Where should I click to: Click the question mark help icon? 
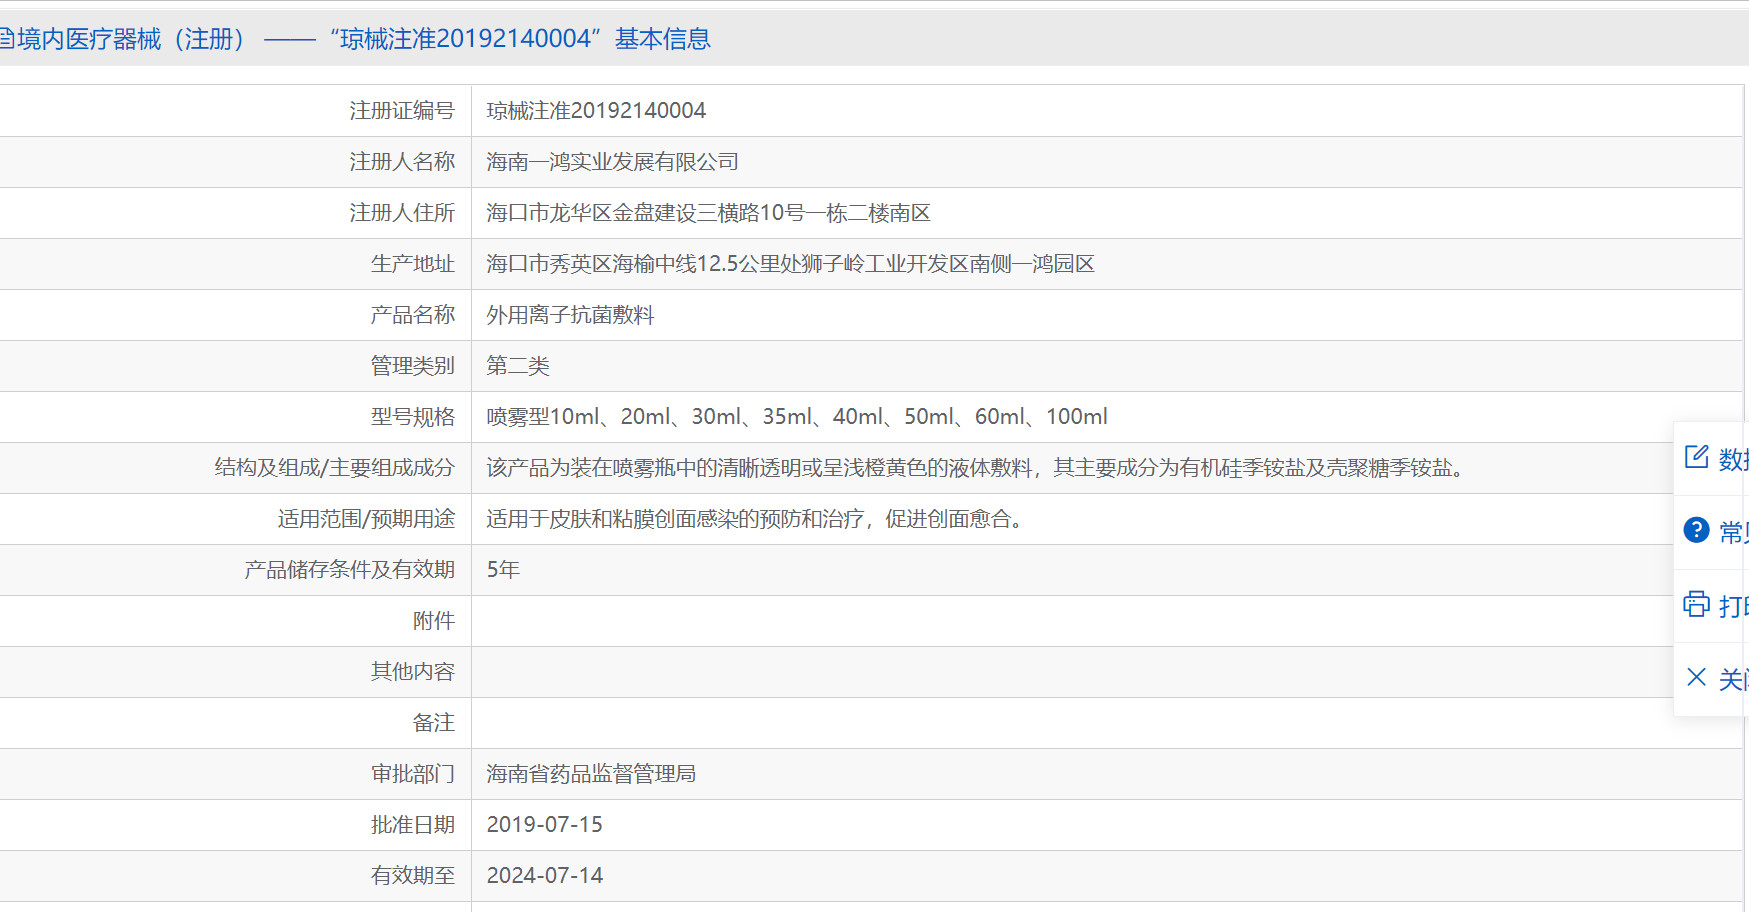coord(1696,530)
